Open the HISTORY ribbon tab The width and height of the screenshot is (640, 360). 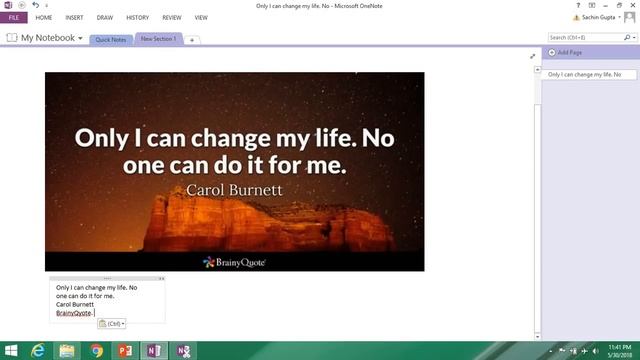(138, 18)
